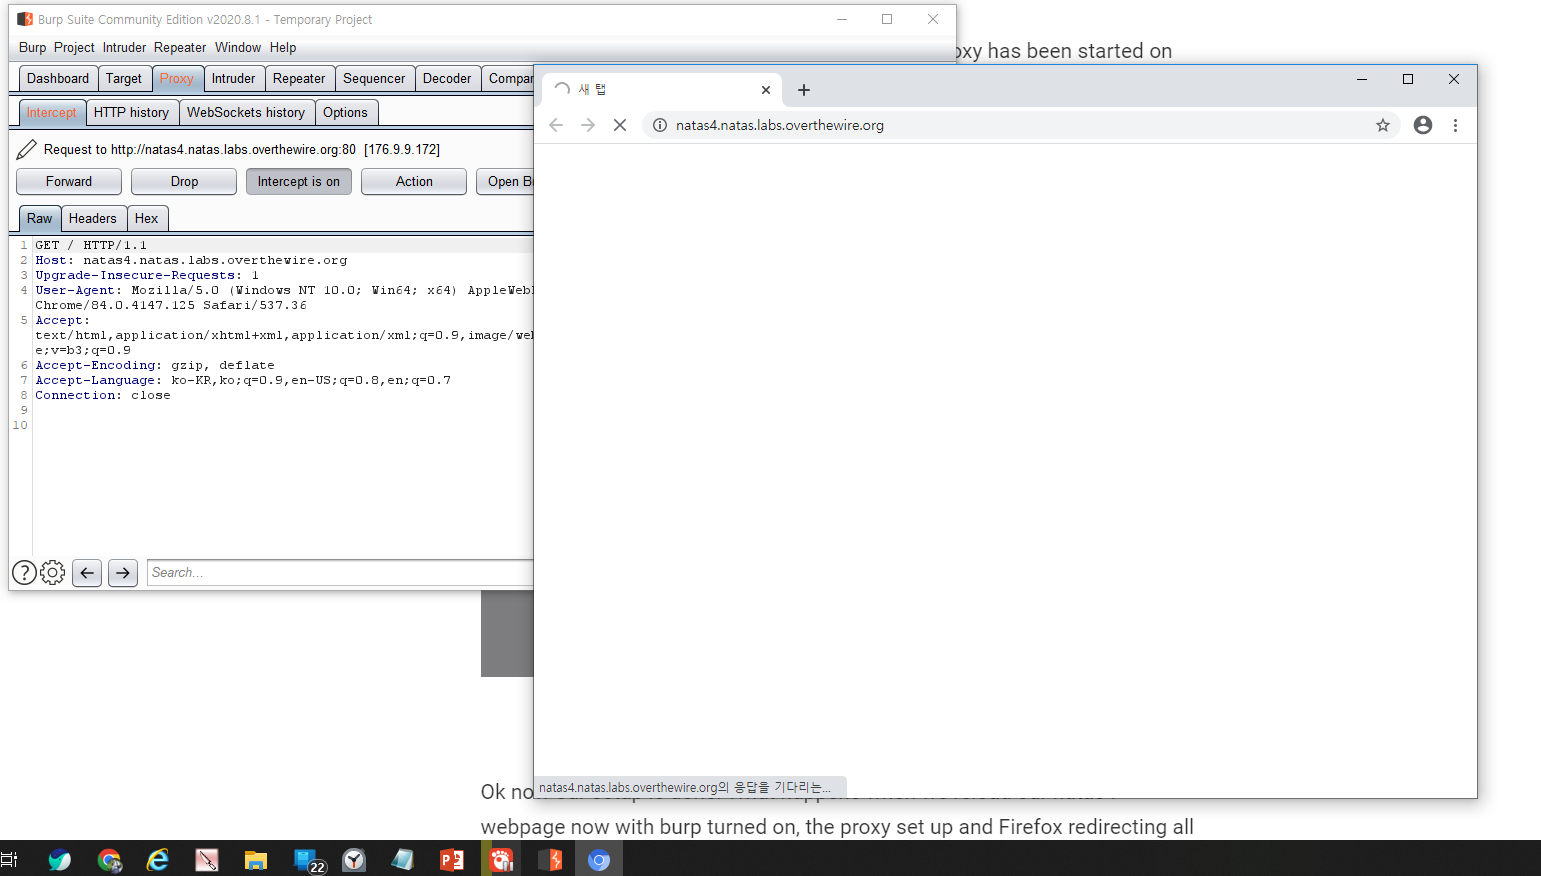Image resolution: width=1541 pixels, height=876 pixels.
Task: Open Chrome three-dot menu
Action: pyautogui.click(x=1455, y=125)
